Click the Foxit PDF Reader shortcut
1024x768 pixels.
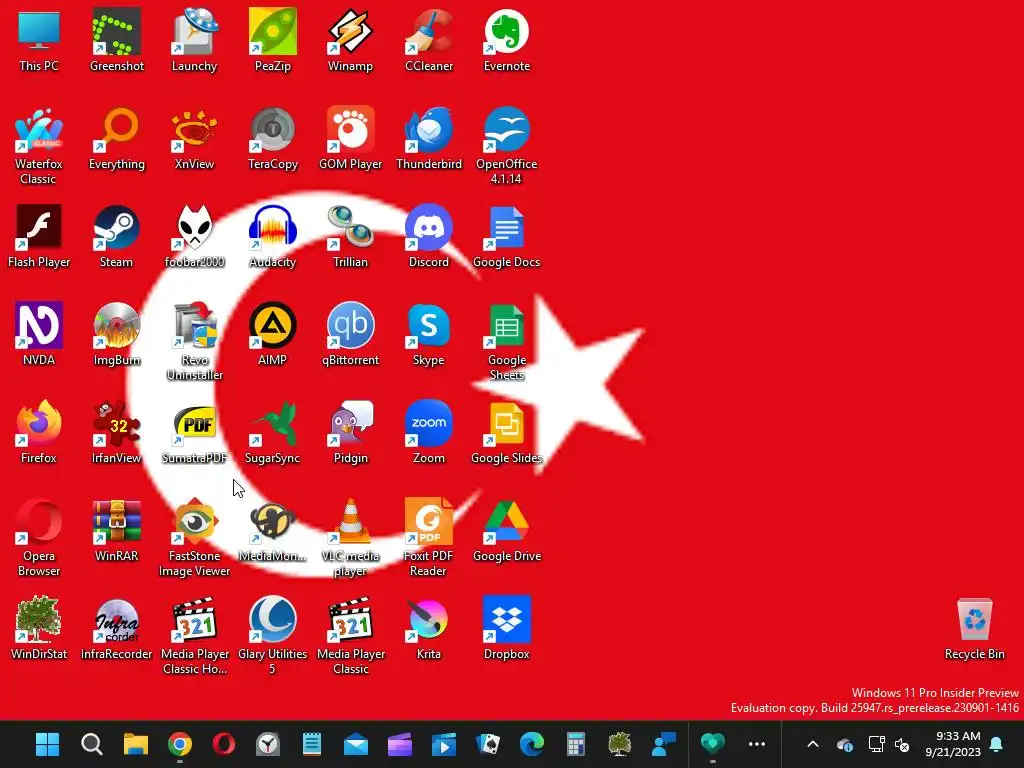[x=429, y=538]
